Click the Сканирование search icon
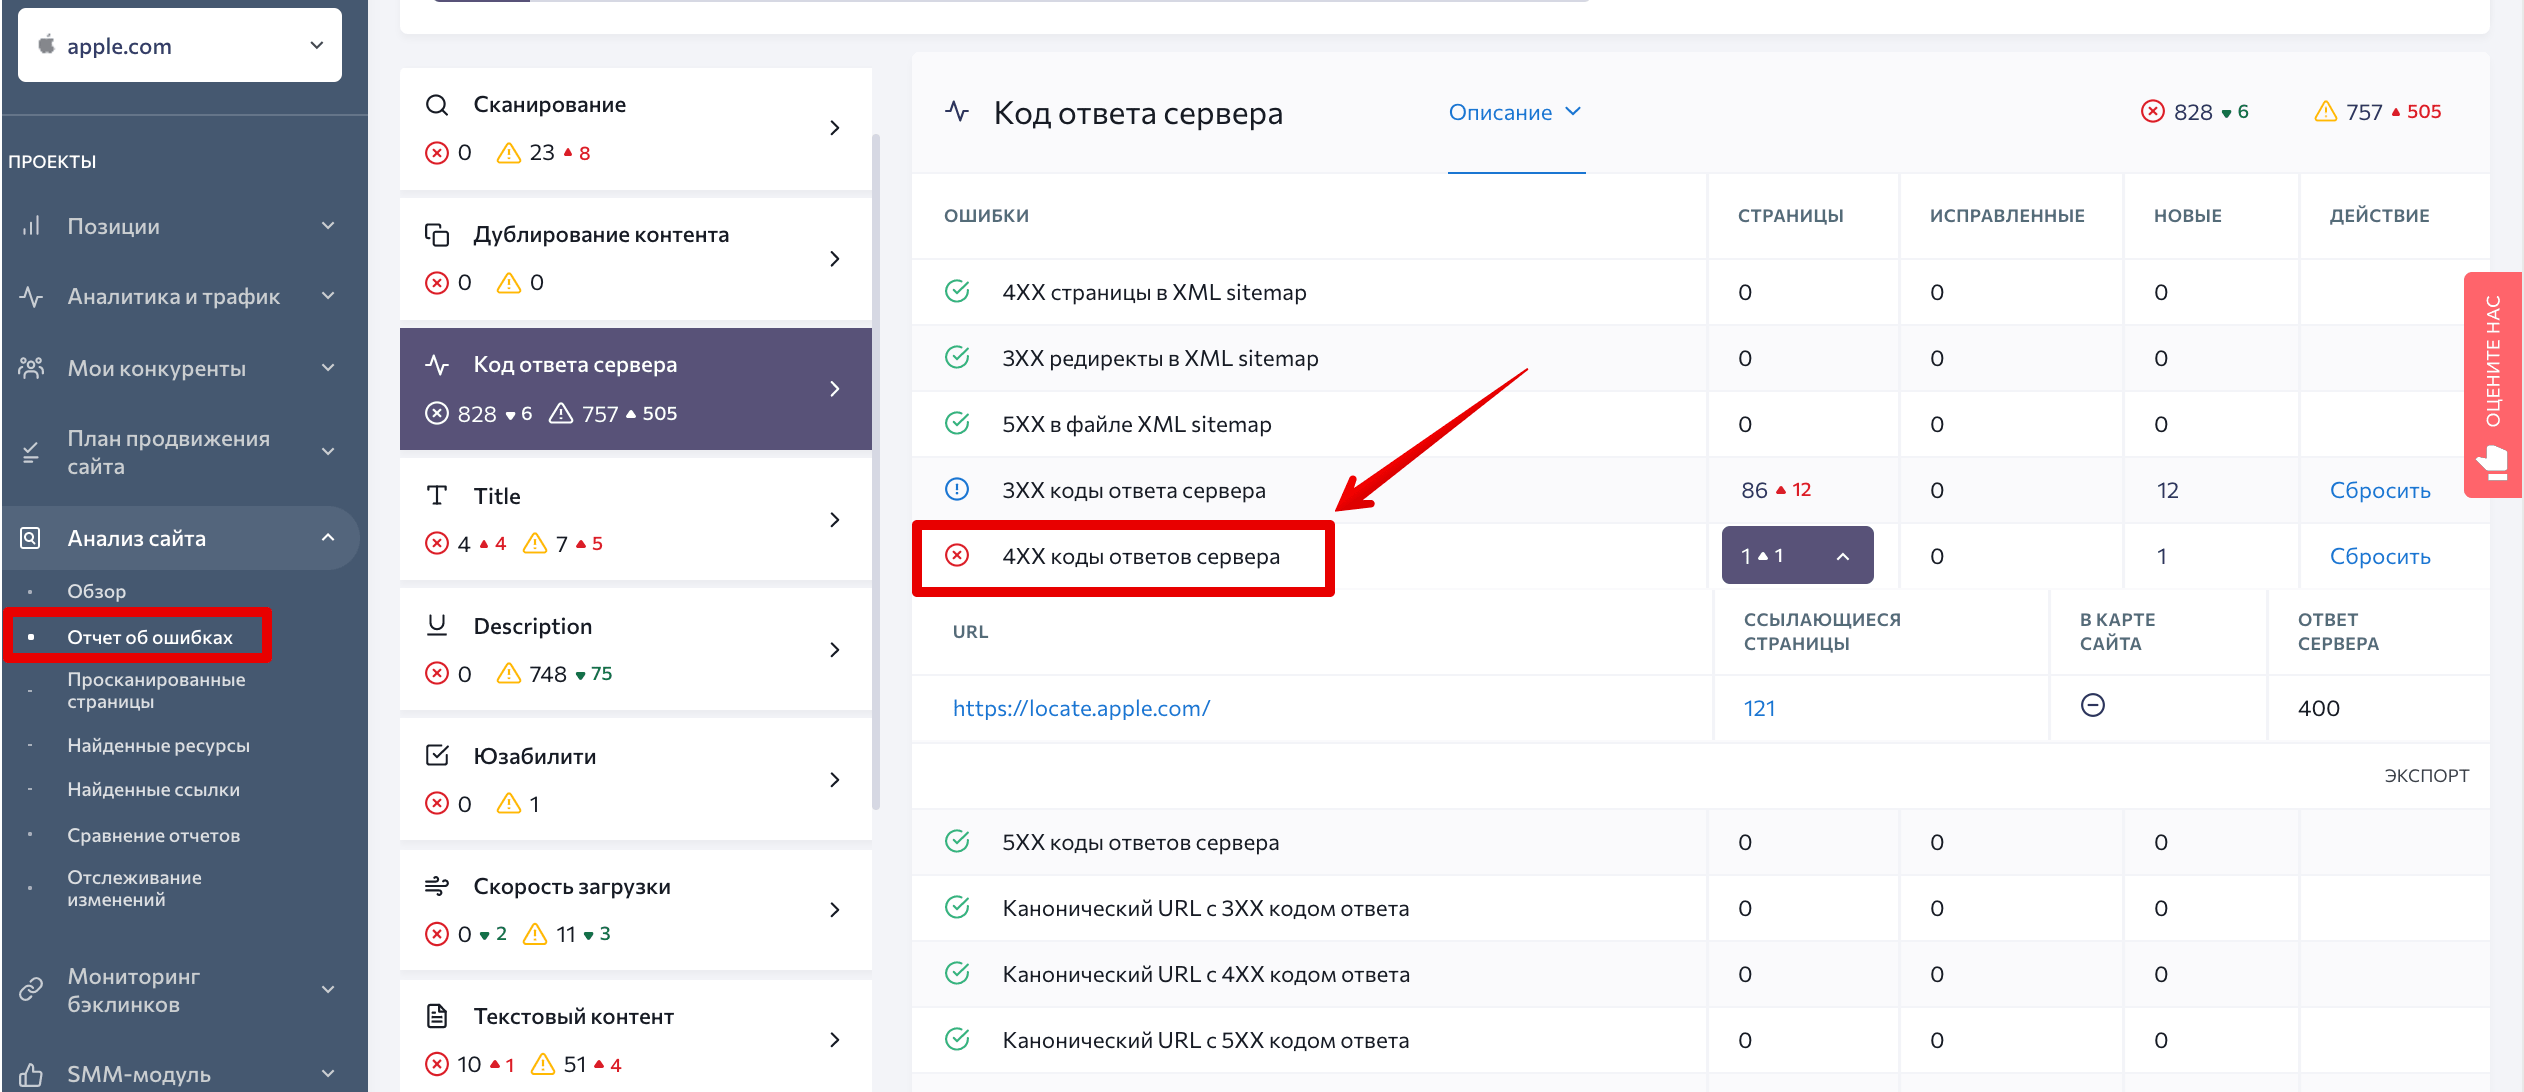 437,105
